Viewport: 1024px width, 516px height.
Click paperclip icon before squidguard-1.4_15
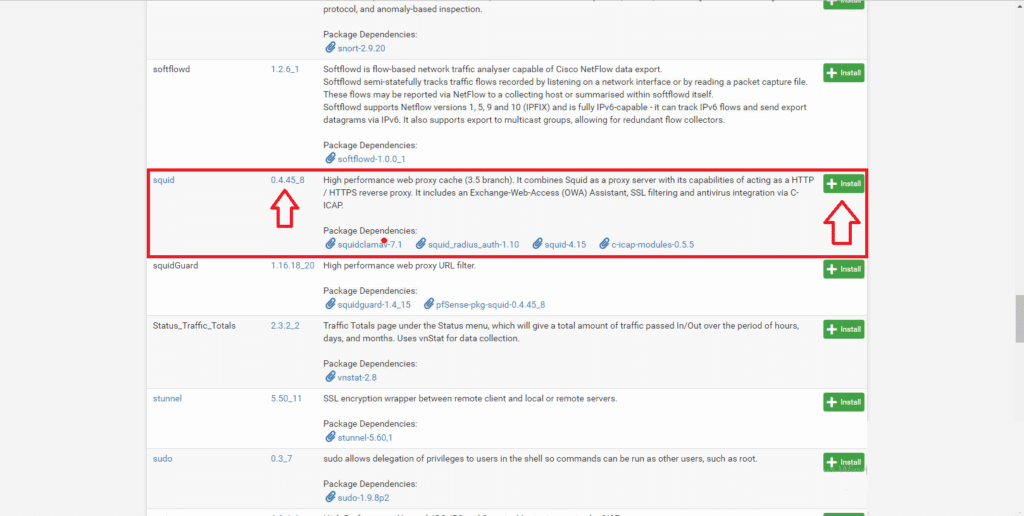[x=330, y=304]
